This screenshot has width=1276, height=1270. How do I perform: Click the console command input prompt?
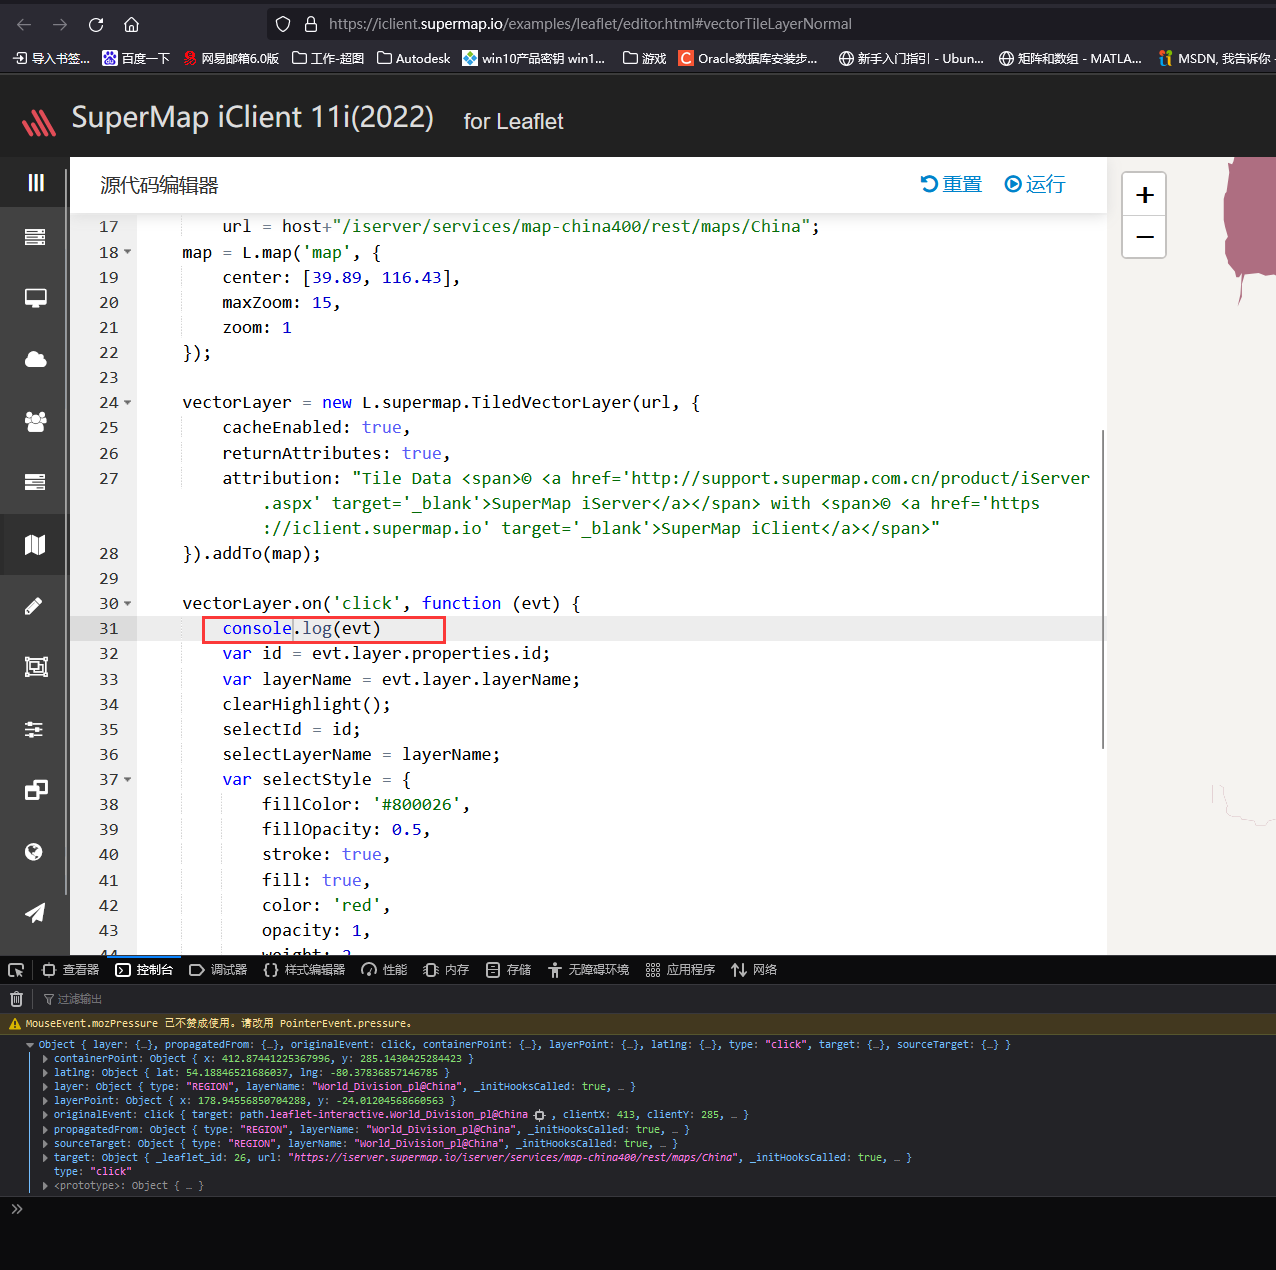640,1209
